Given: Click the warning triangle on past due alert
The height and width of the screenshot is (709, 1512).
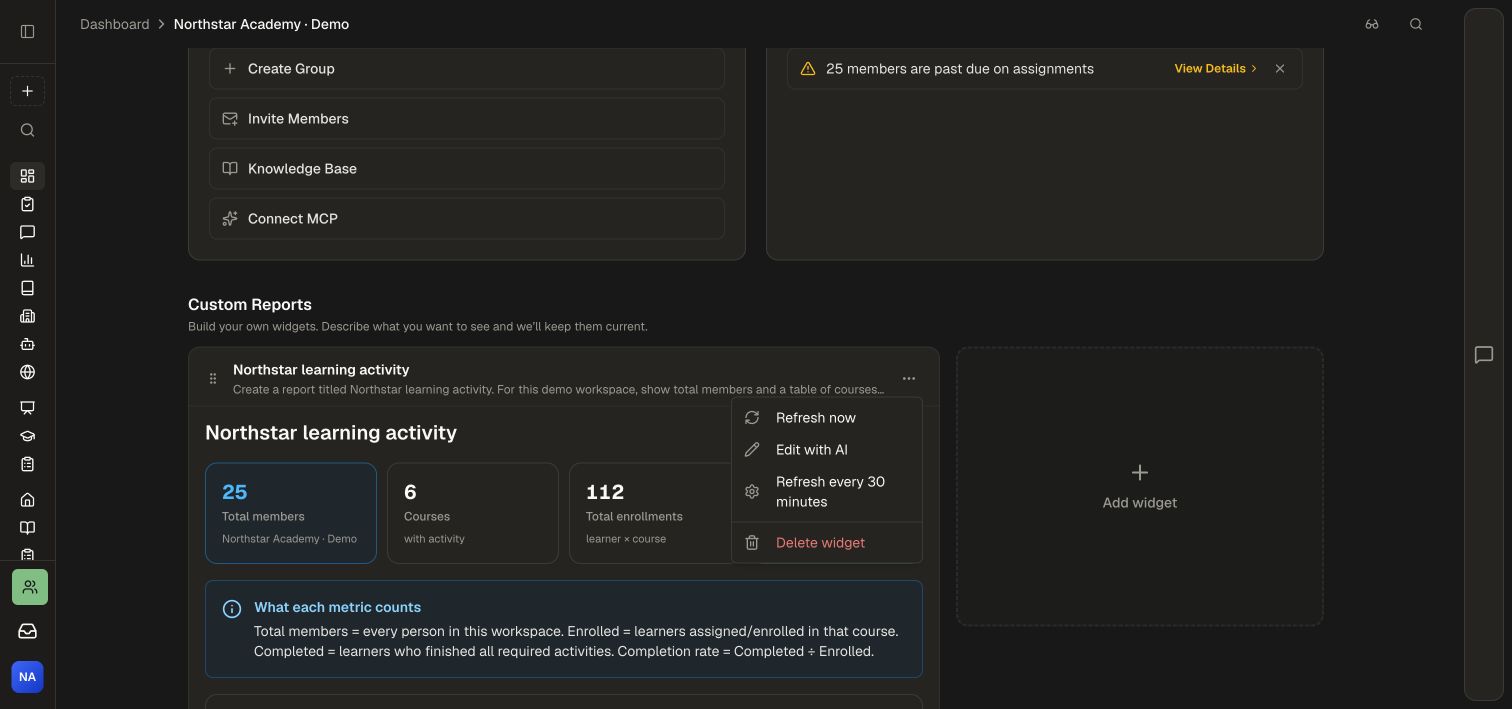Looking at the screenshot, I should (x=808, y=69).
